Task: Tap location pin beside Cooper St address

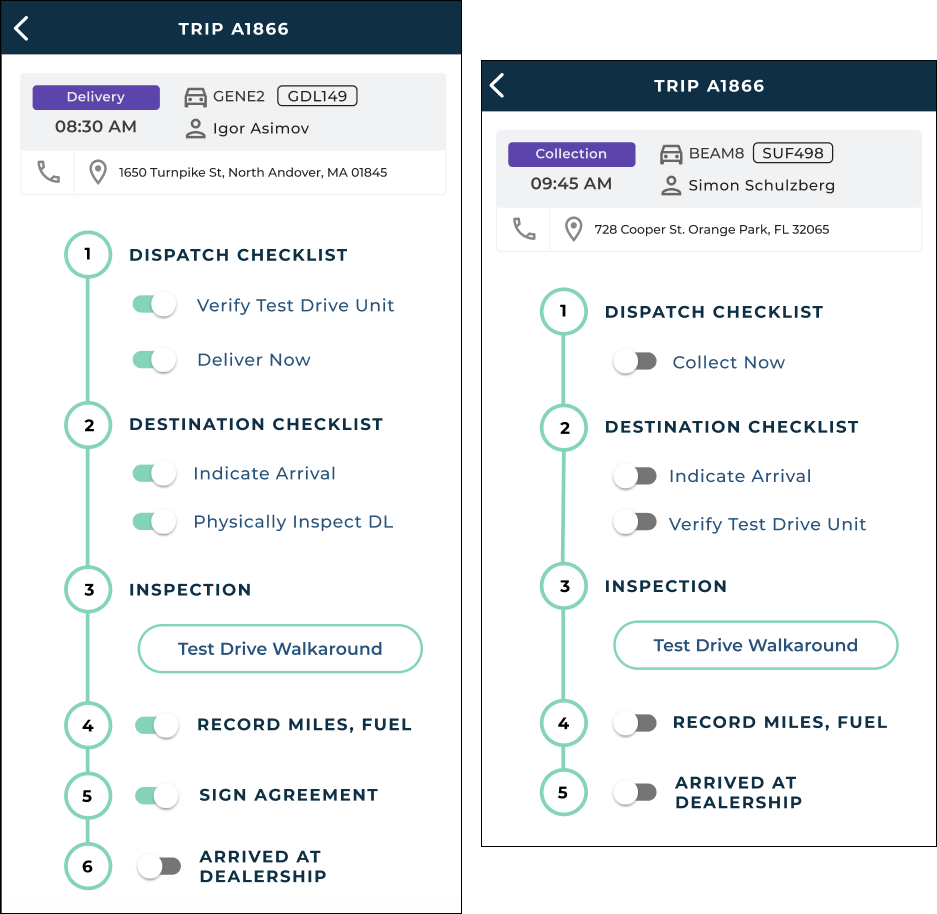Action: [x=573, y=230]
